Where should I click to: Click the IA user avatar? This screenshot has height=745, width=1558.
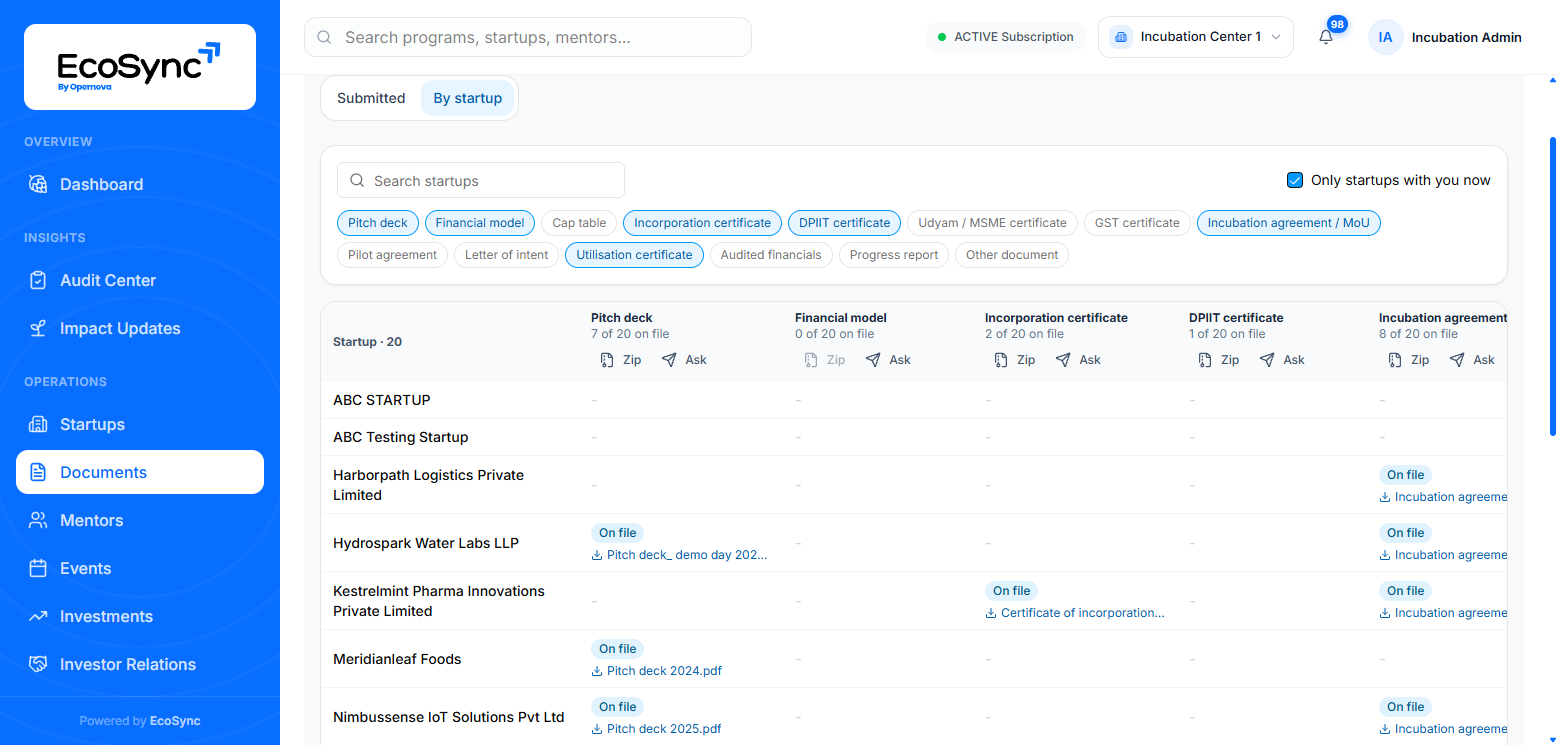[1385, 37]
